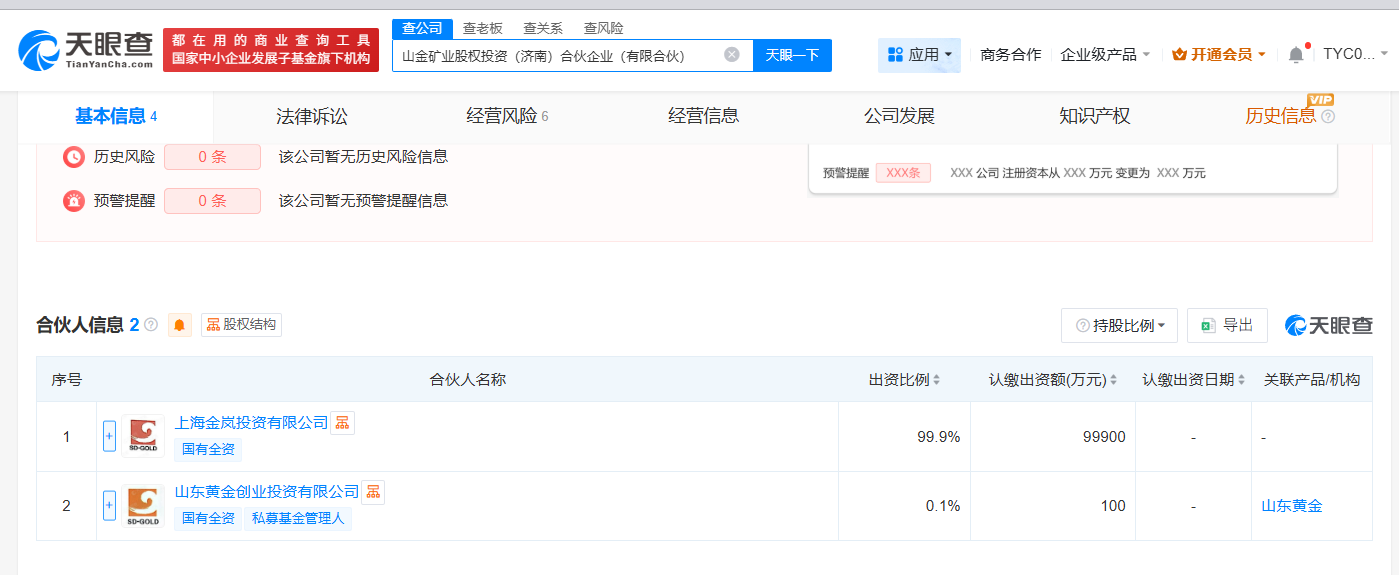Click the orange bell alert beside 合伙人信息
The height and width of the screenshot is (575, 1399).
[180, 325]
